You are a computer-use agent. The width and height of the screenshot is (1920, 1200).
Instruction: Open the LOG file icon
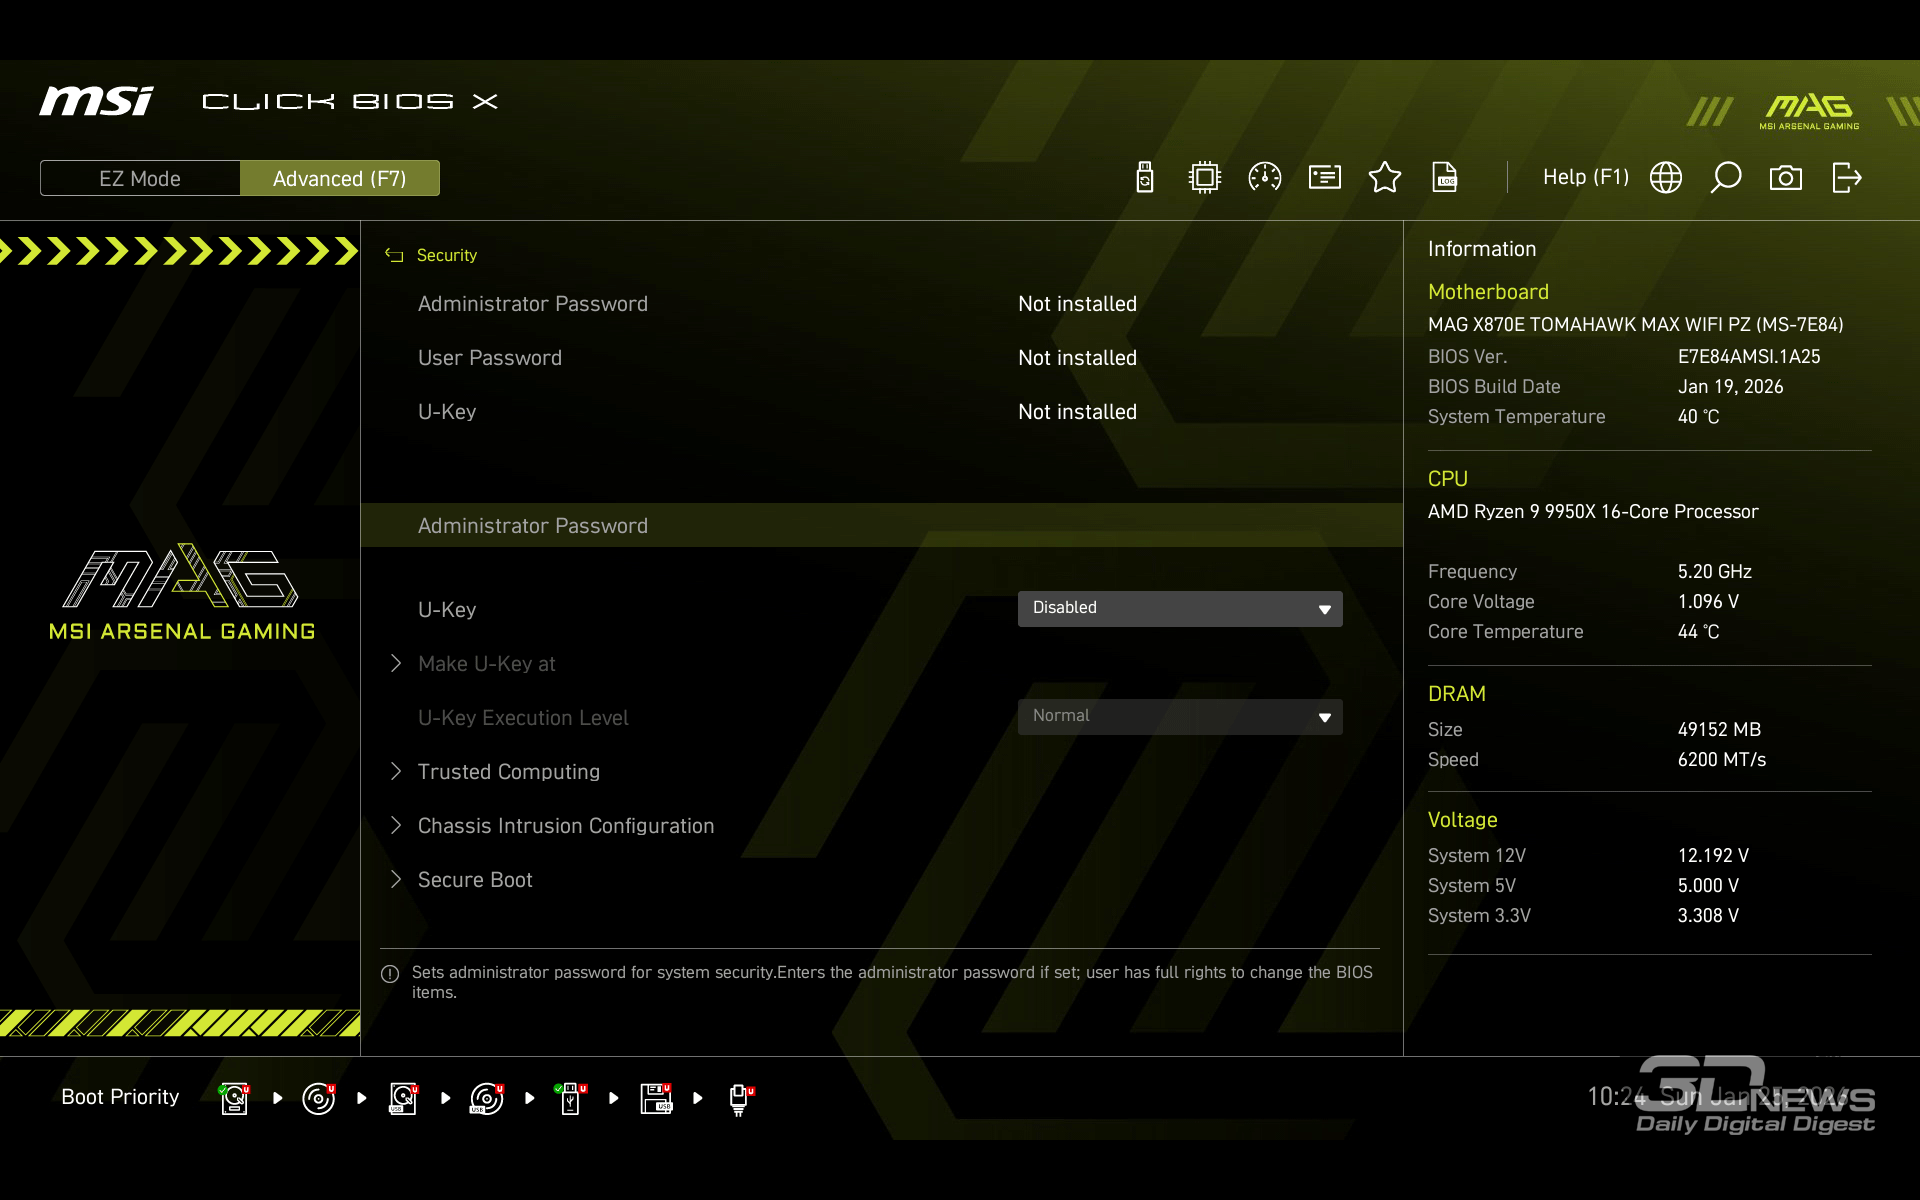(1445, 178)
